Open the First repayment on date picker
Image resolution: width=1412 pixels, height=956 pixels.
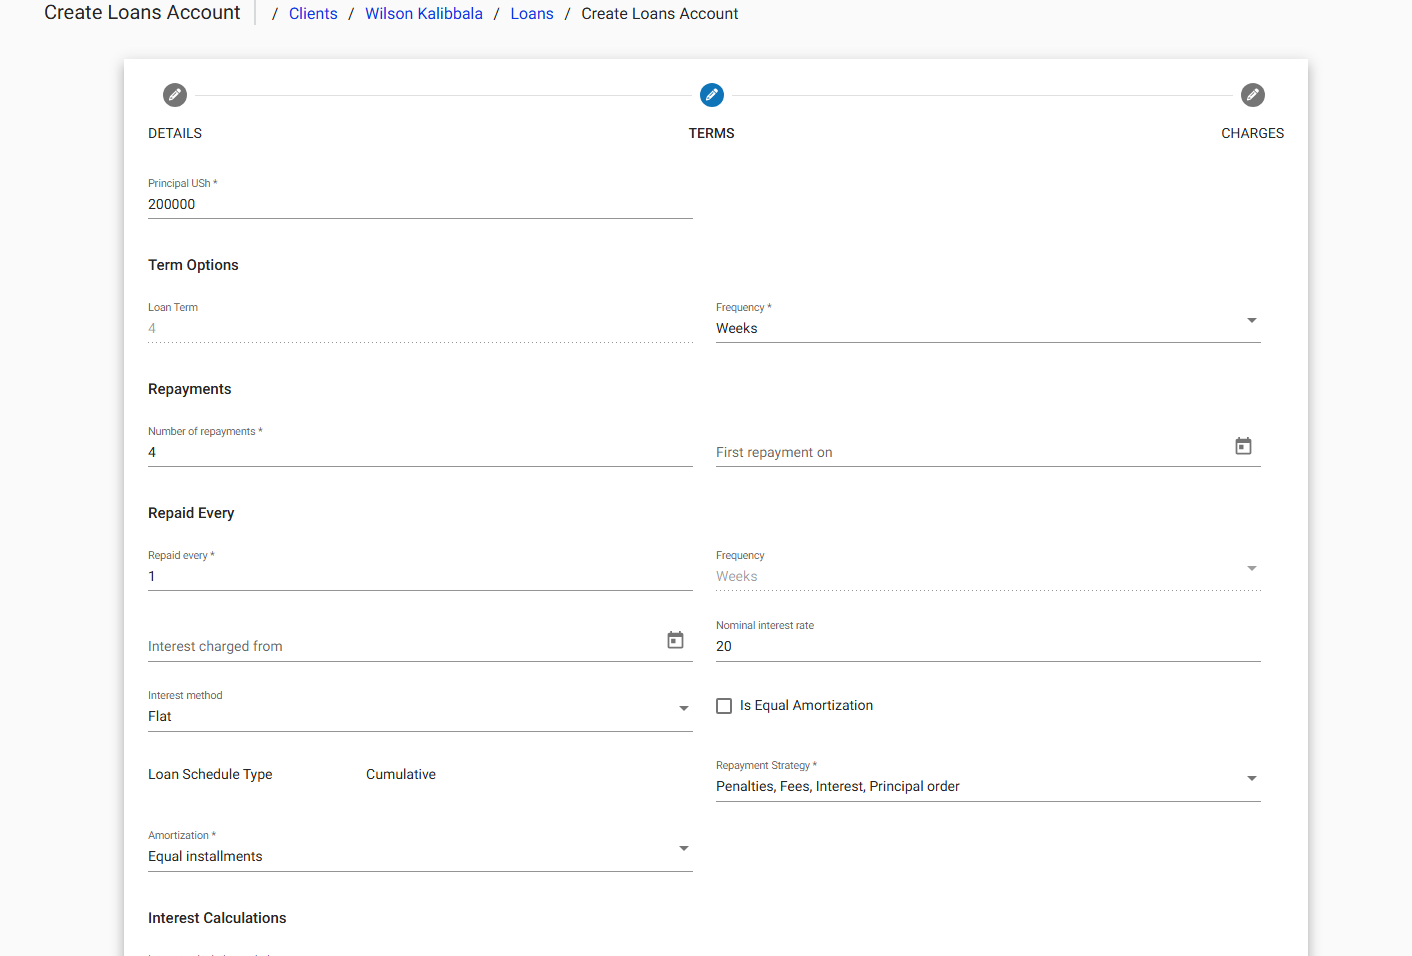pyautogui.click(x=1243, y=446)
